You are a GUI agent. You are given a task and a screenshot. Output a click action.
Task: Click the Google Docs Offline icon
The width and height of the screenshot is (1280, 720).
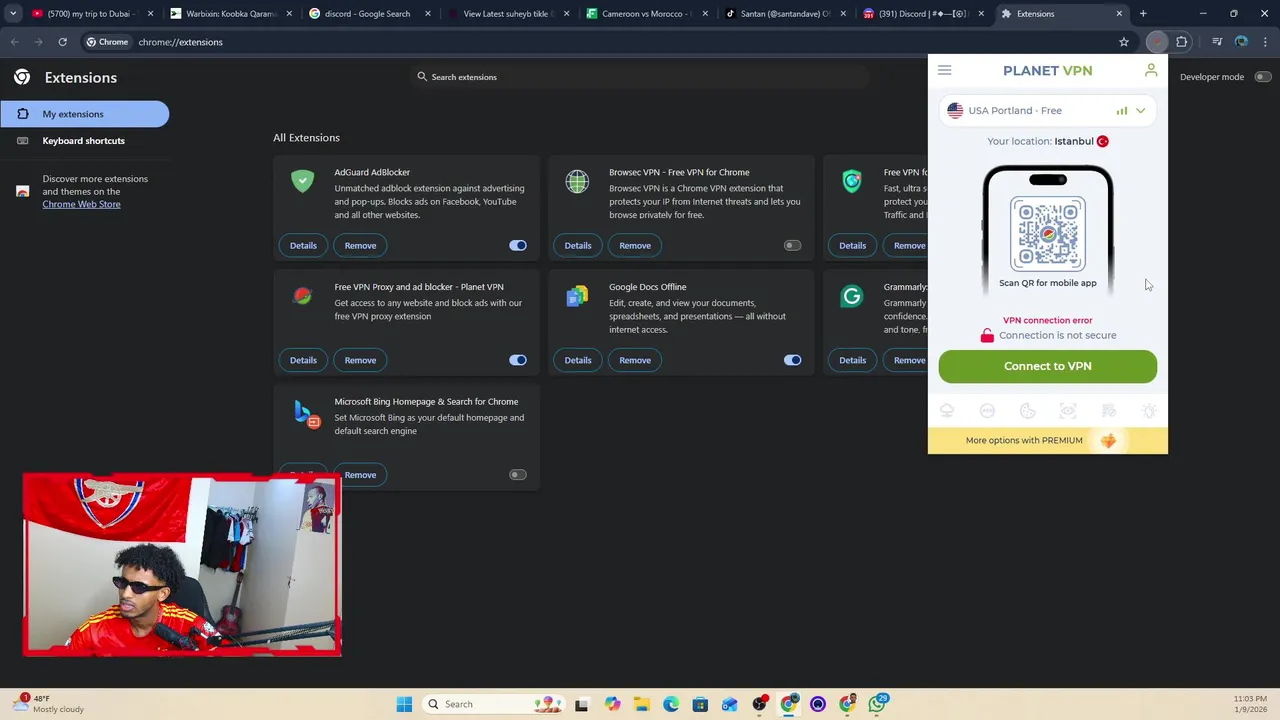coord(577,296)
